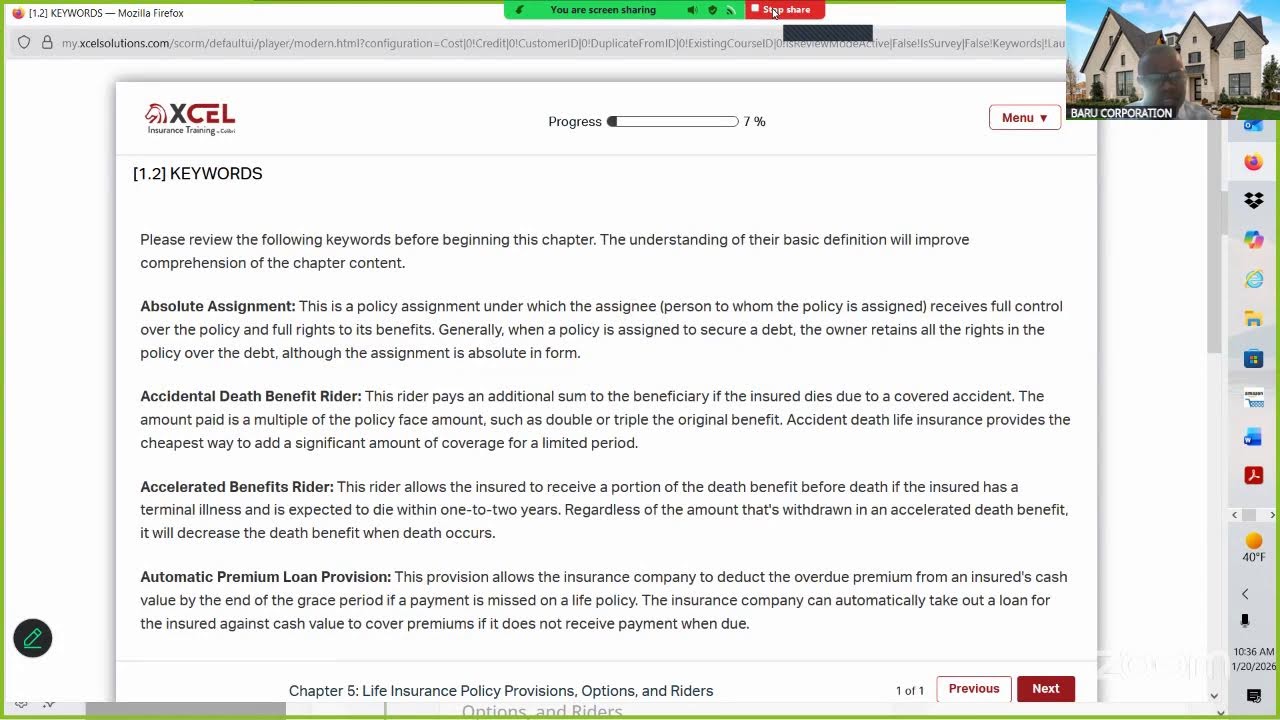Open Microsoft Store from the taskbar

tap(1254, 359)
